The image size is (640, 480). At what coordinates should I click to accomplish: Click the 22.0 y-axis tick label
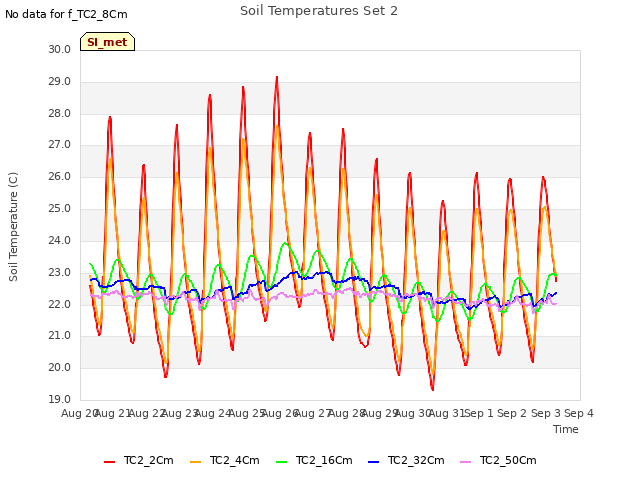pos(60,304)
